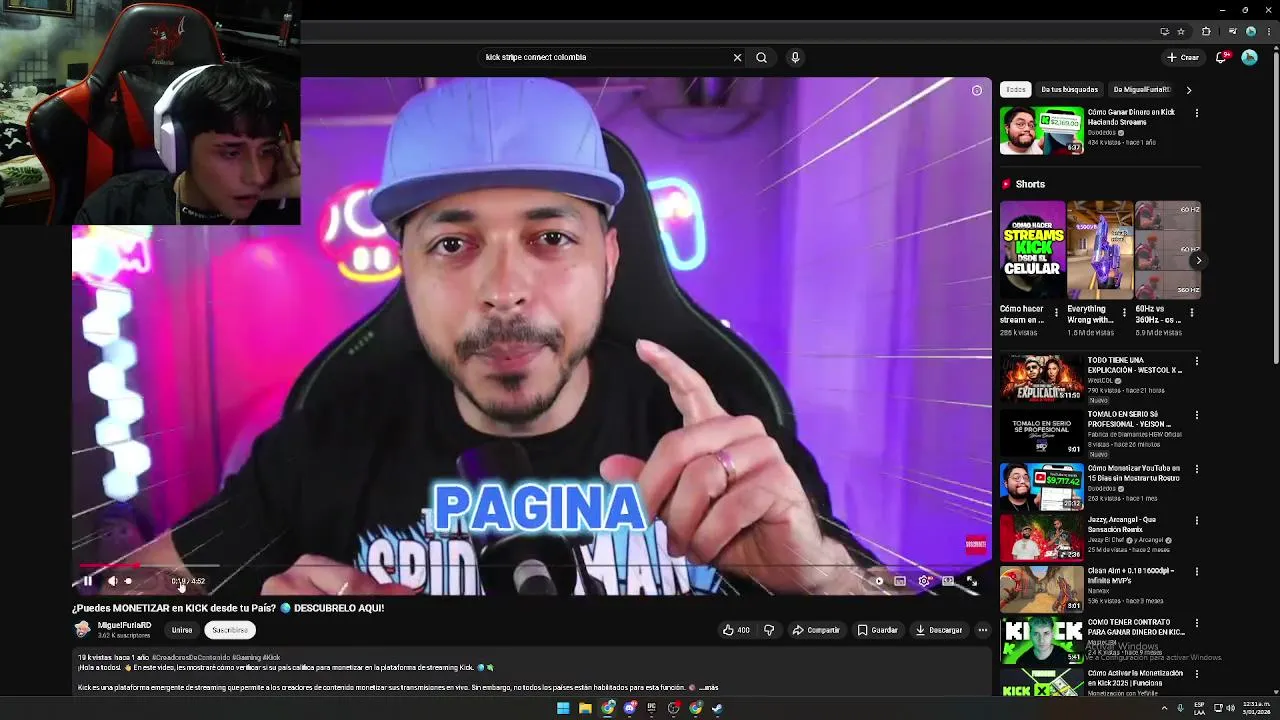Show more filter chips with arrow
Viewport: 1280px width, 720px height.
tap(1189, 90)
